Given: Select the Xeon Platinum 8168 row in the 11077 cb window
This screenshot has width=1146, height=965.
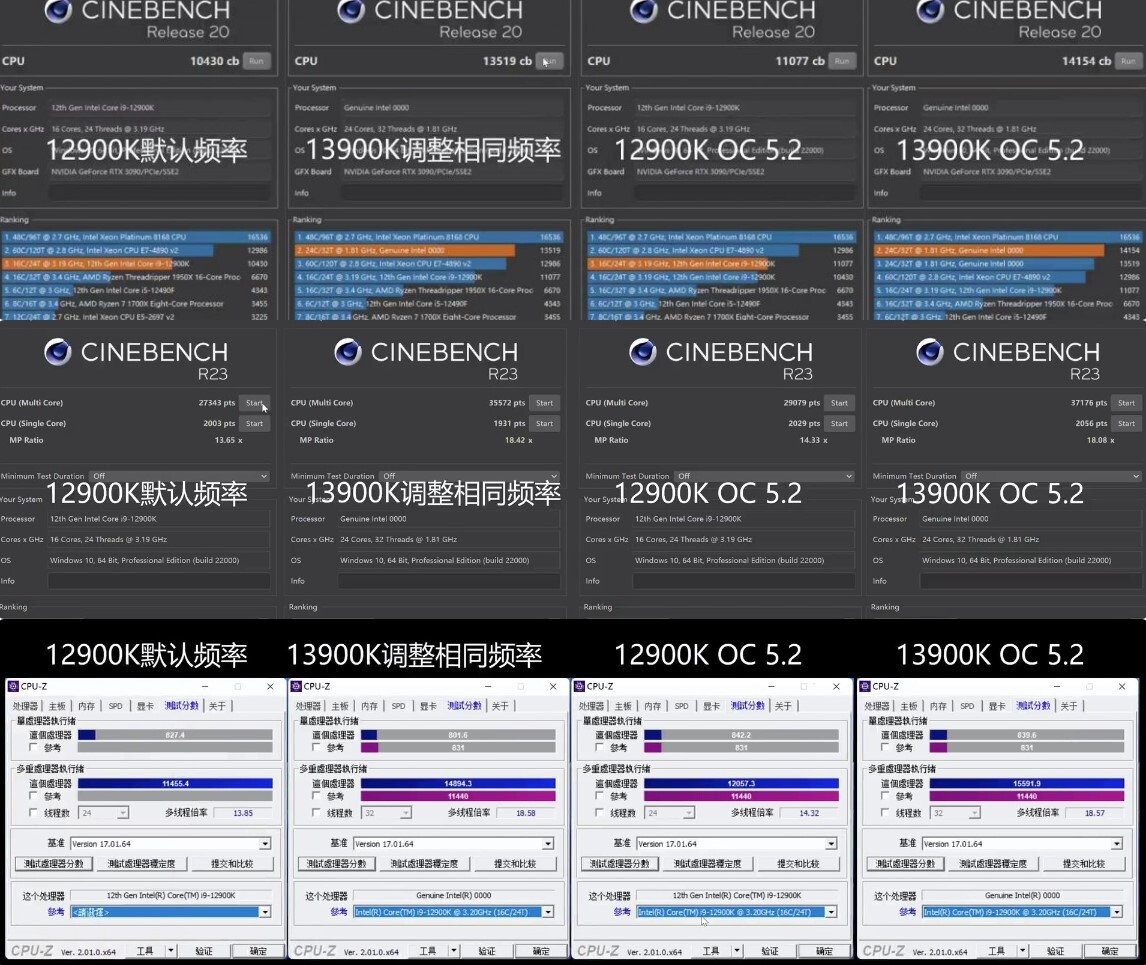Looking at the screenshot, I should click(x=721, y=238).
